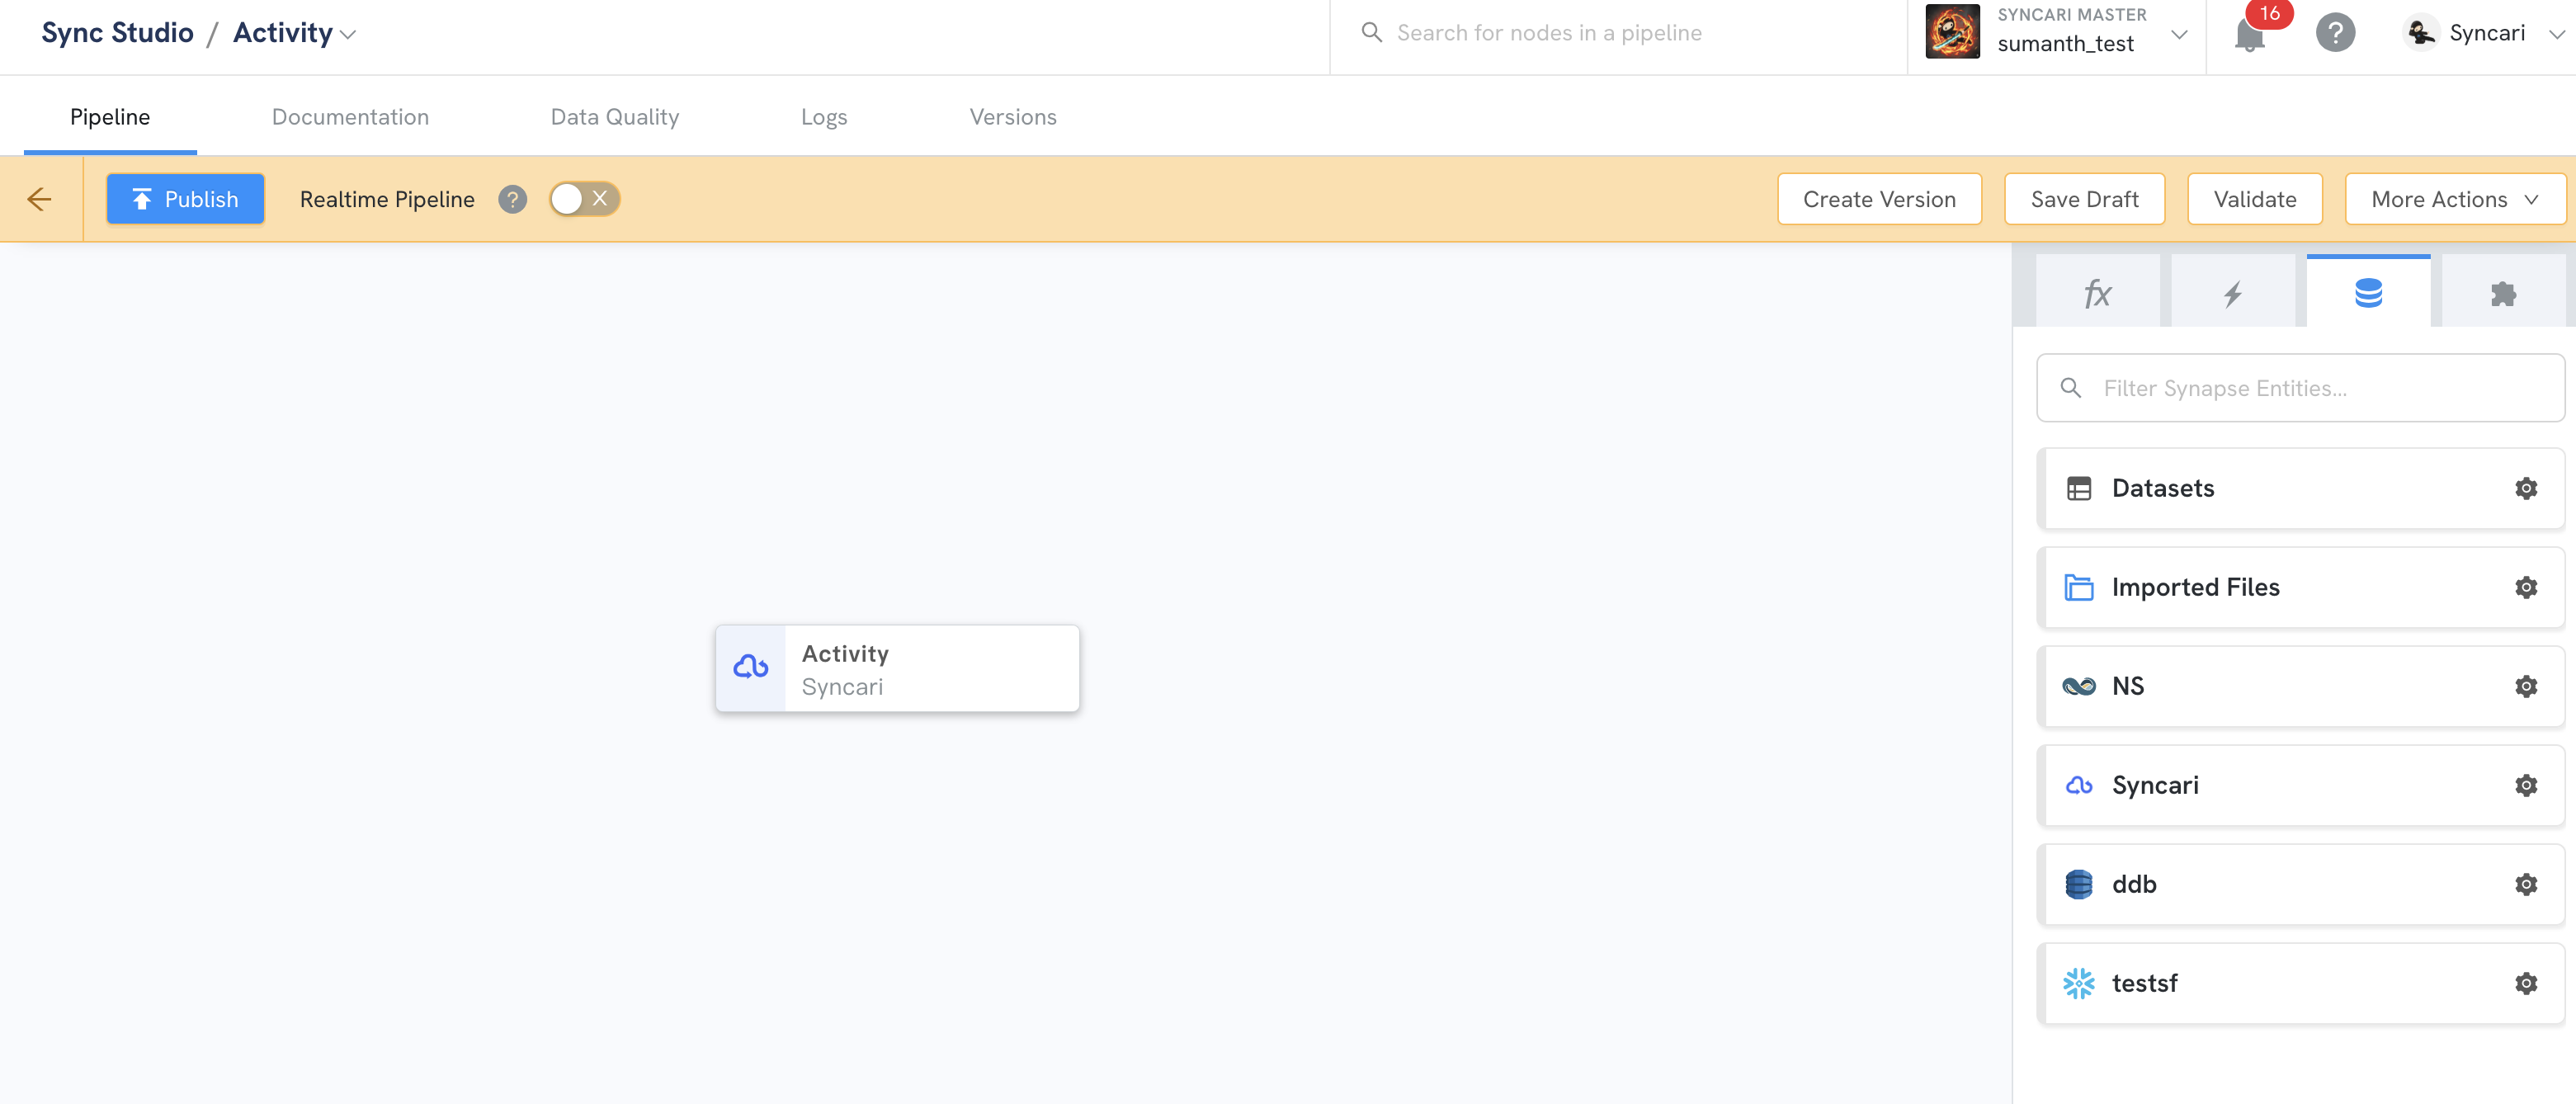Open the puzzle piece extensions tab

point(2503,293)
